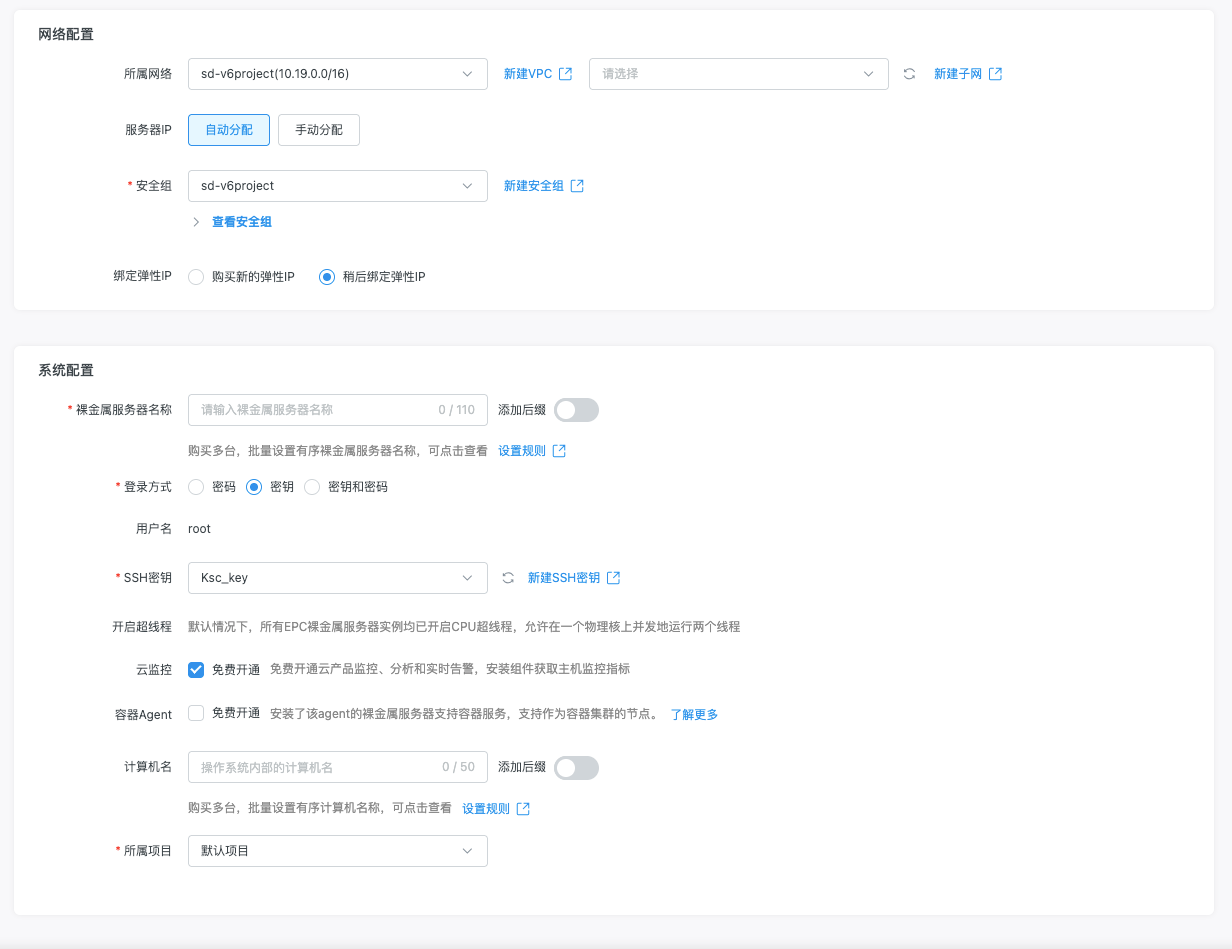Switch server IP to 手动分配
1232x949 pixels.
point(318,130)
